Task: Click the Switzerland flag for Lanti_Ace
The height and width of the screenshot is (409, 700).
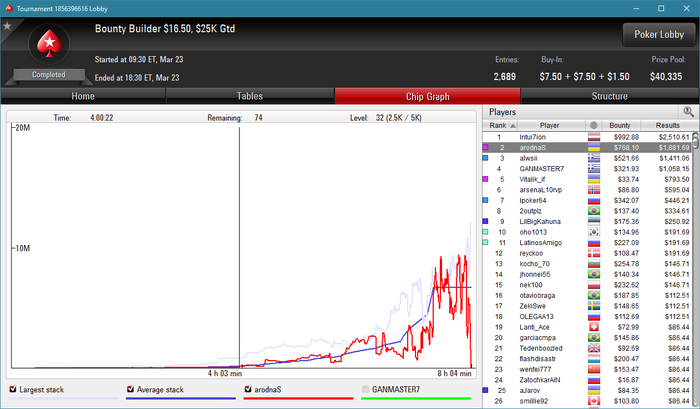Action: (594, 327)
